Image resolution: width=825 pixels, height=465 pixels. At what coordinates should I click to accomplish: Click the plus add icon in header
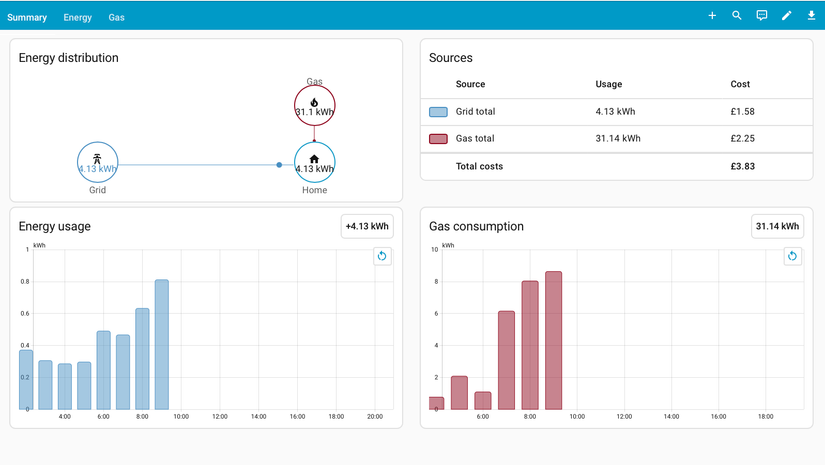pyautogui.click(x=712, y=16)
